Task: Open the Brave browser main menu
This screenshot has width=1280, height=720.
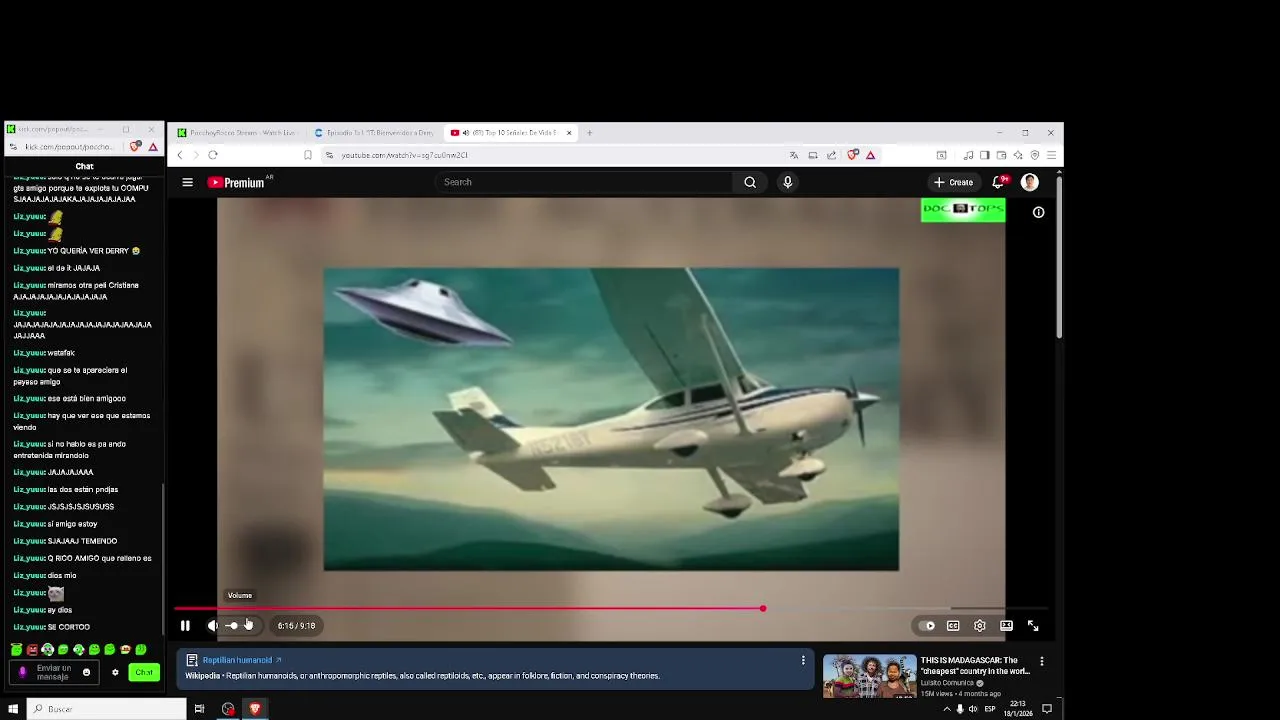Action: click(x=1051, y=155)
